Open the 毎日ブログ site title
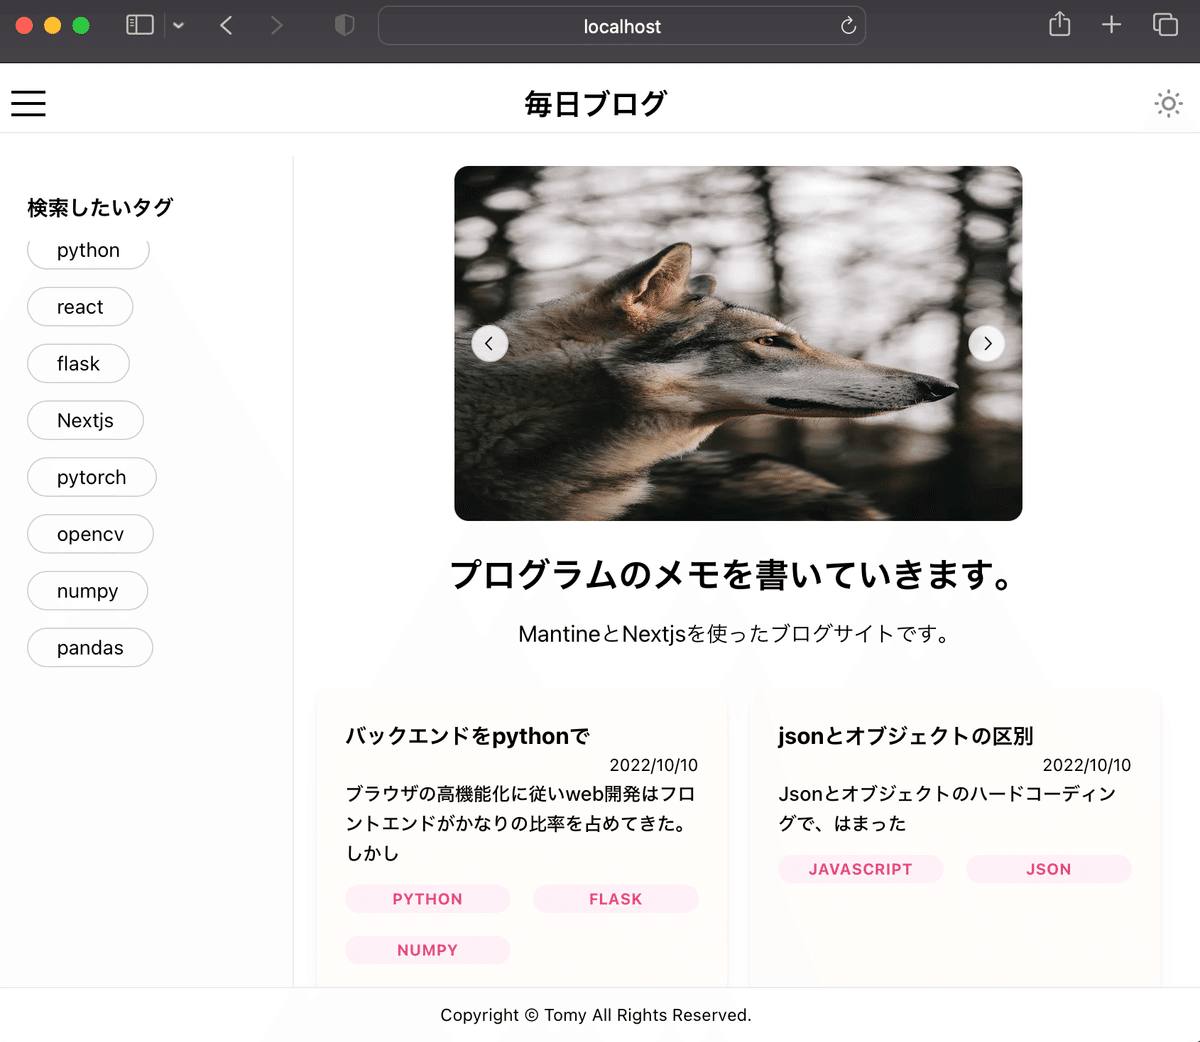1200x1042 pixels. (596, 103)
